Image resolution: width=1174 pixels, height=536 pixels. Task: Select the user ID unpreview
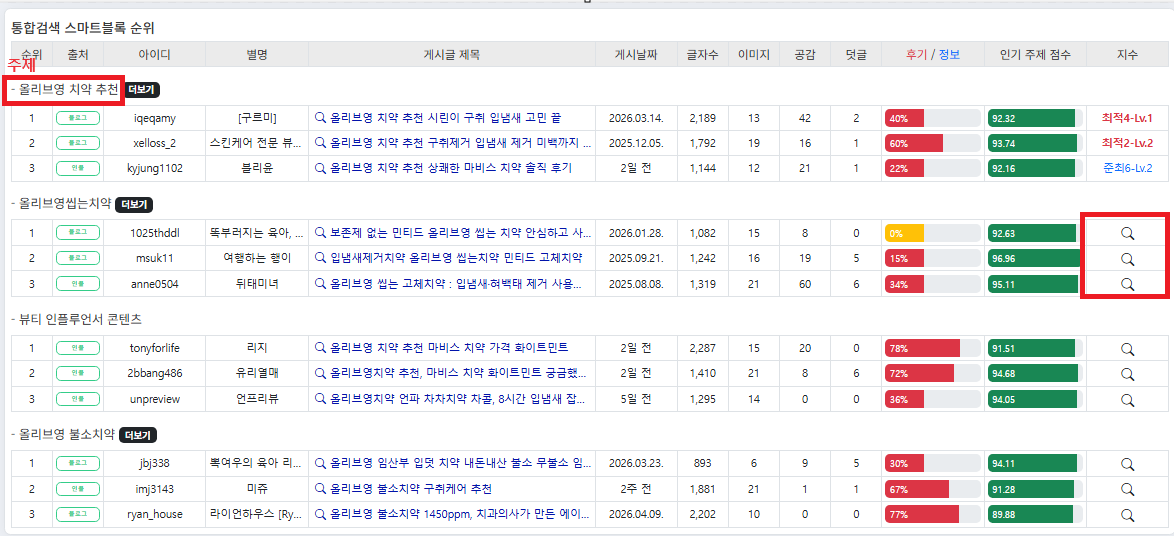[154, 399]
